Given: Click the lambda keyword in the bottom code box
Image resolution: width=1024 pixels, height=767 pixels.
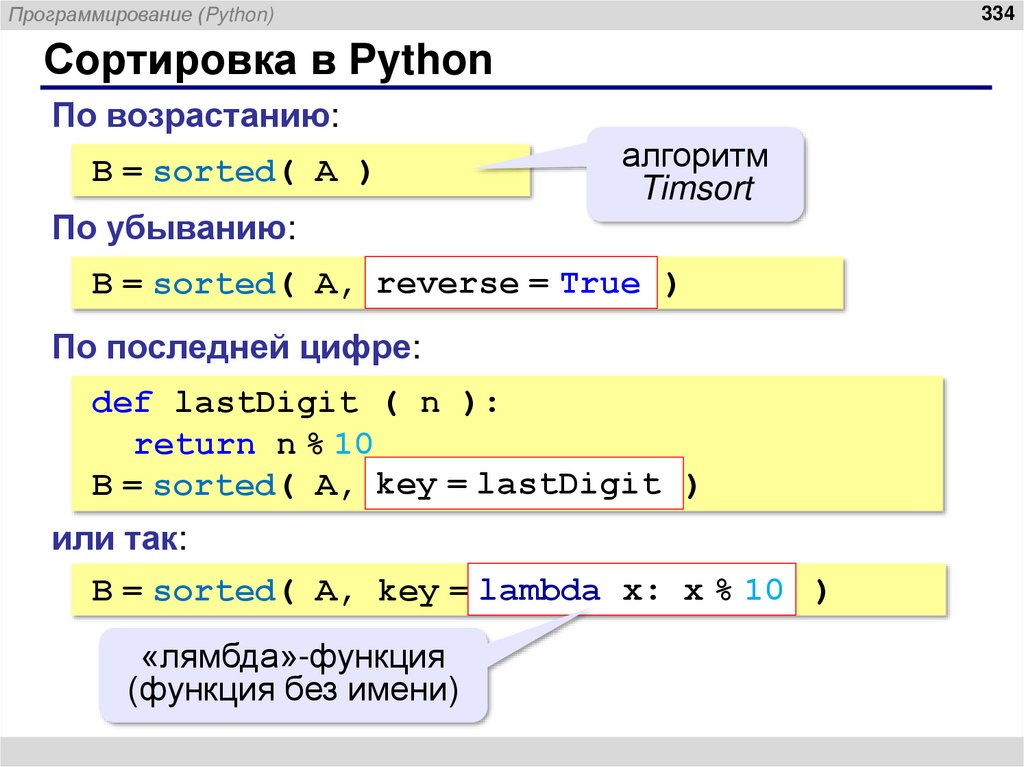Looking at the screenshot, I should click(x=541, y=590).
